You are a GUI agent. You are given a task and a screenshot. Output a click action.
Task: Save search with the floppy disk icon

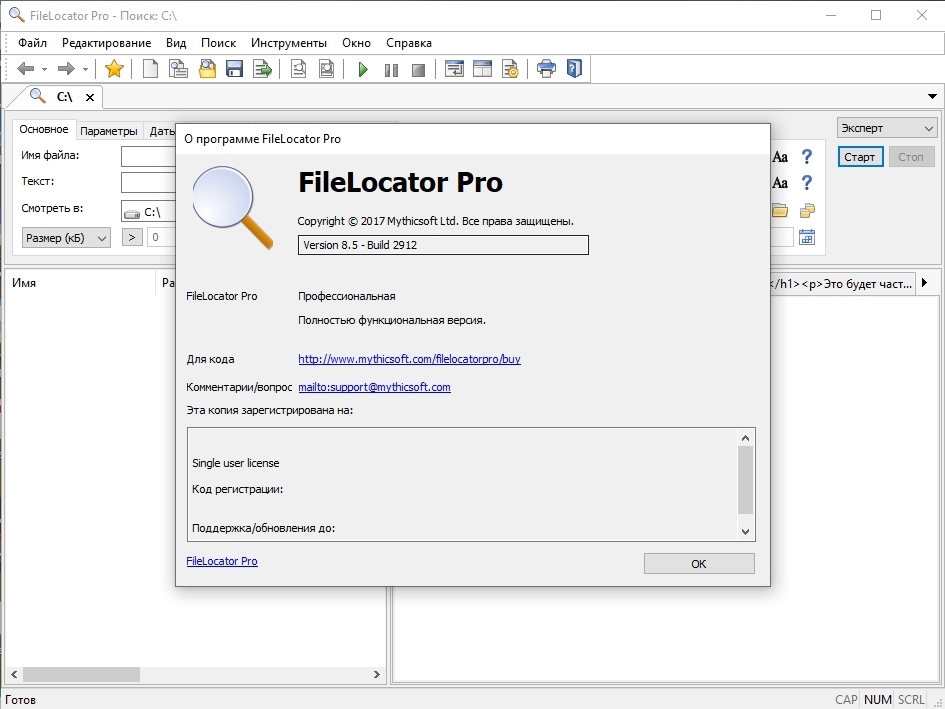(x=234, y=69)
